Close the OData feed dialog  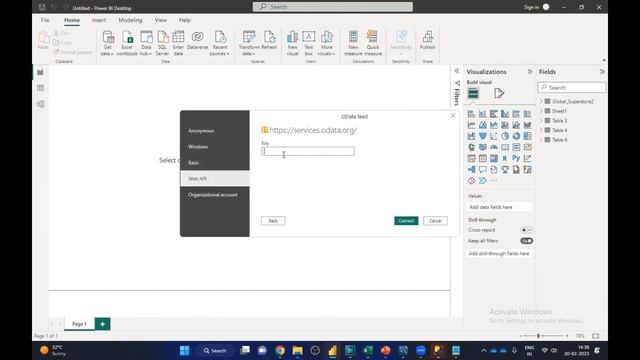(x=453, y=116)
